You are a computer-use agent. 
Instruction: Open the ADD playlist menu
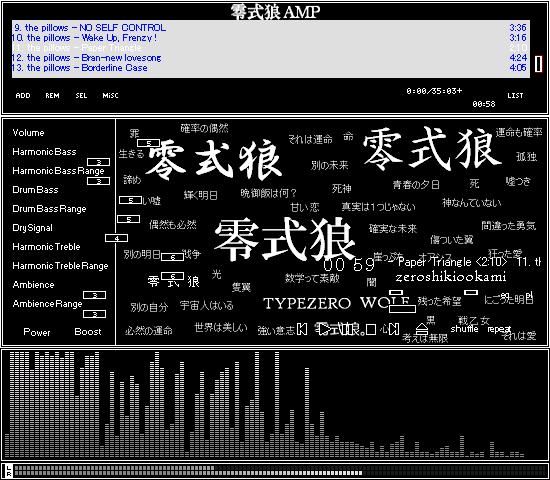coord(23,95)
